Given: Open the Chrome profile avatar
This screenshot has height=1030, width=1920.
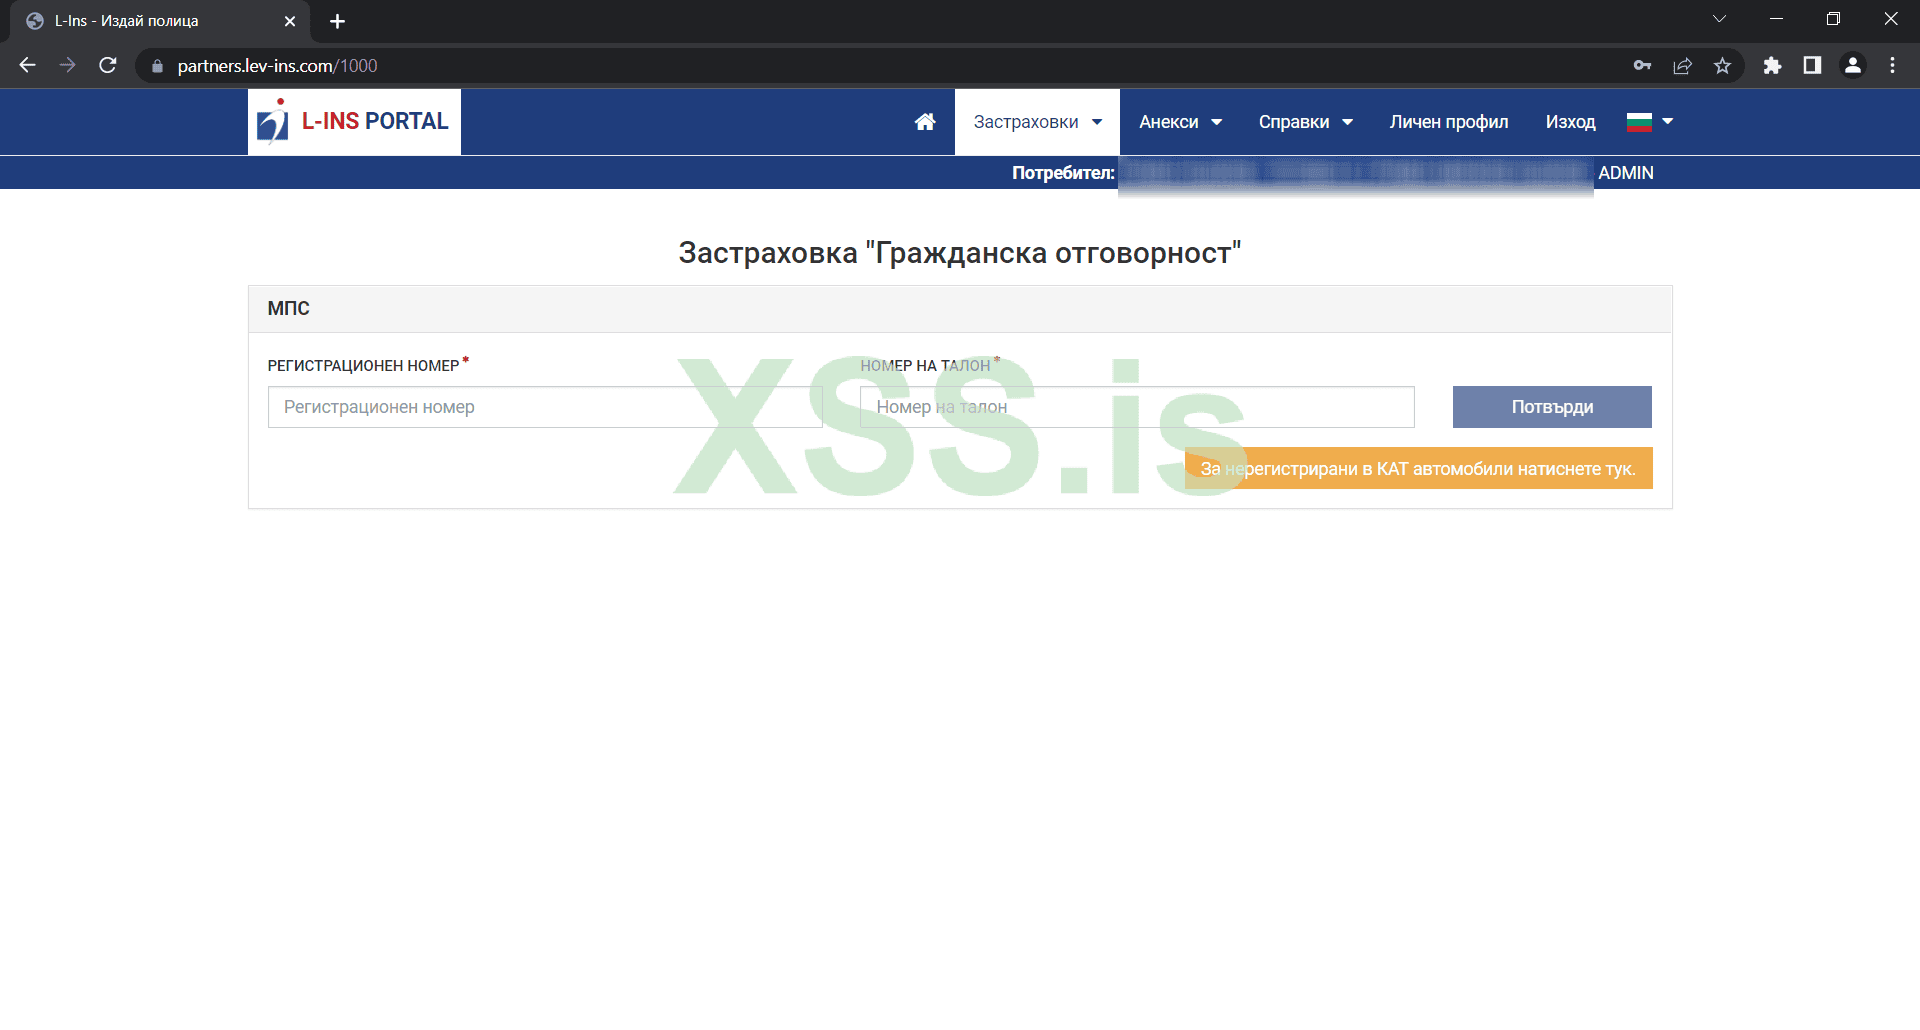Looking at the screenshot, I should pos(1852,65).
